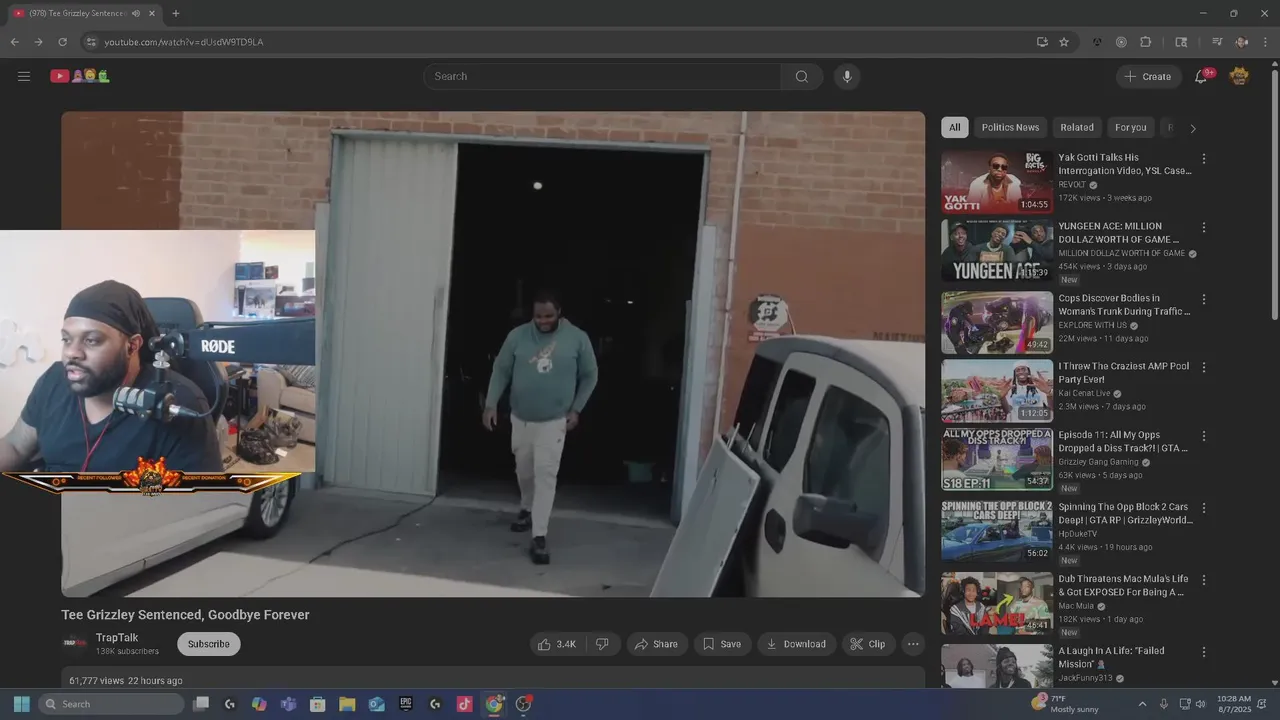
Task: Open a new browser tab
Action: 176,13
